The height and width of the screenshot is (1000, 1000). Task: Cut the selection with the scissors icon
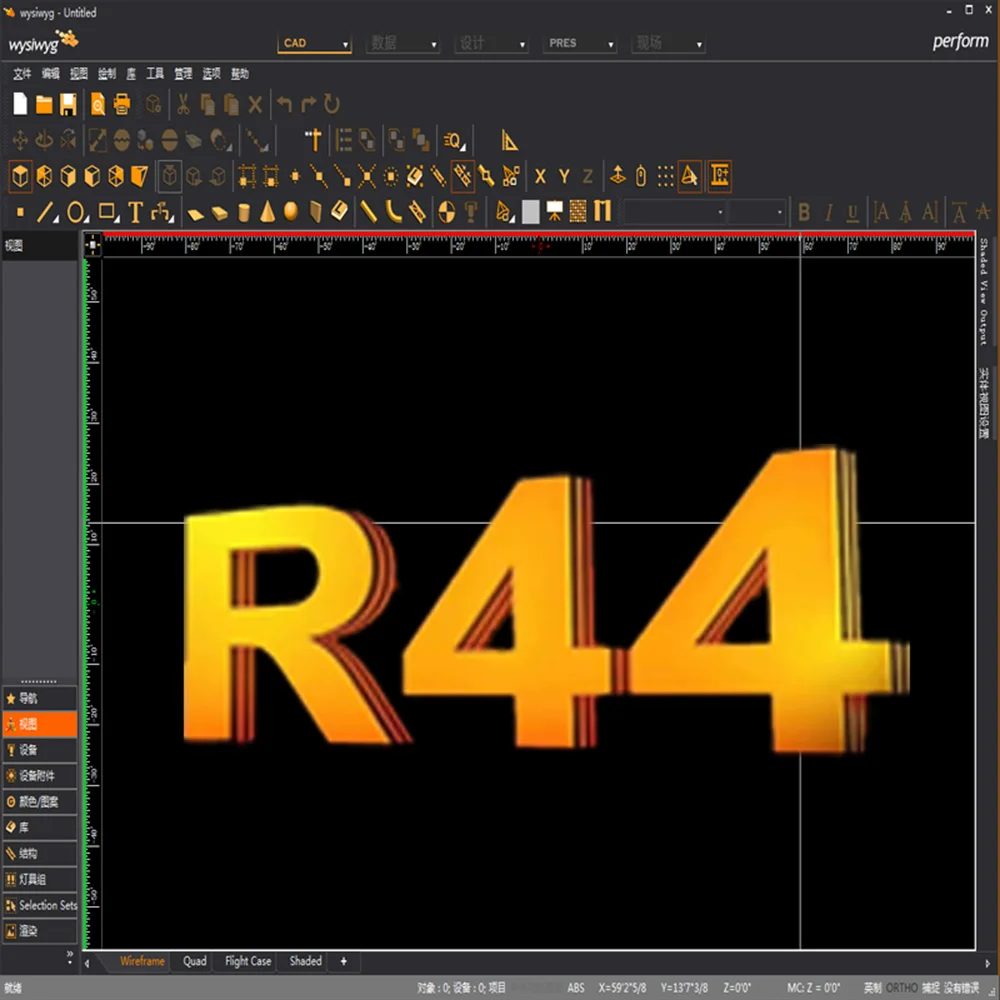(x=184, y=104)
